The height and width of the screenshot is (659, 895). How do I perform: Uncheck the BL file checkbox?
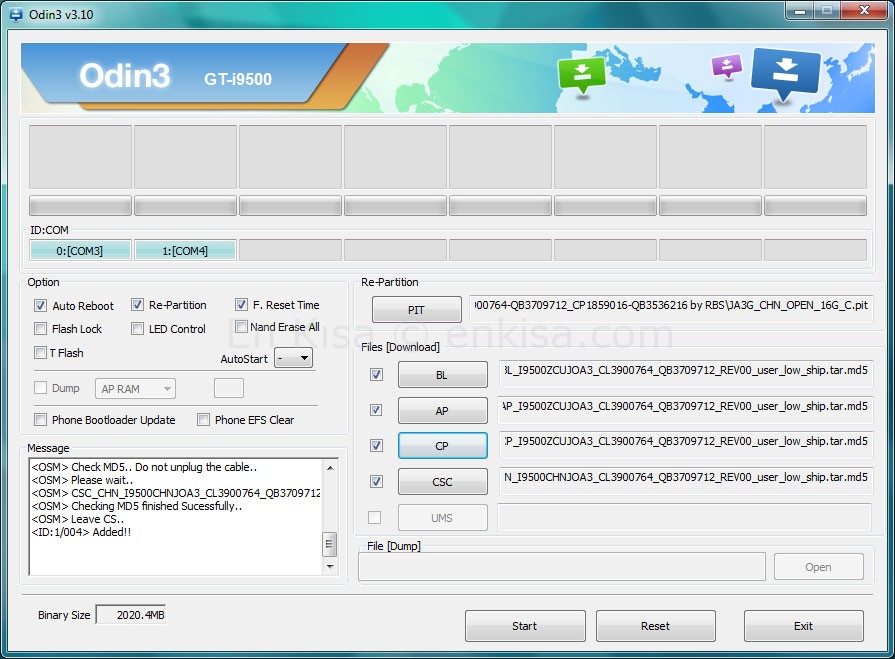click(x=376, y=374)
